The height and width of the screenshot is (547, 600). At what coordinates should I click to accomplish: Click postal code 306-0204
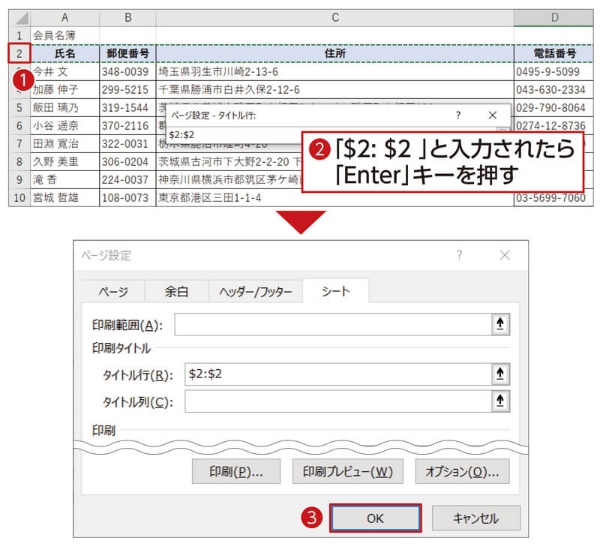pyautogui.click(x=128, y=162)
